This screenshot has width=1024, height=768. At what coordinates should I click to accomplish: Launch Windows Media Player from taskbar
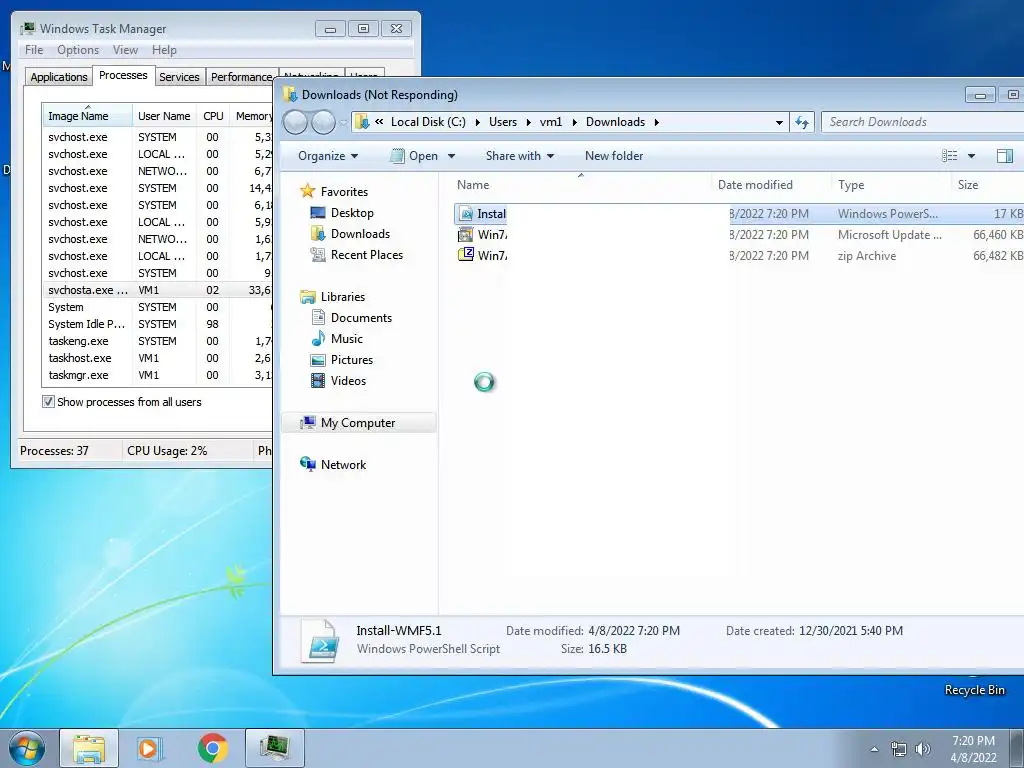pos(150,748)
